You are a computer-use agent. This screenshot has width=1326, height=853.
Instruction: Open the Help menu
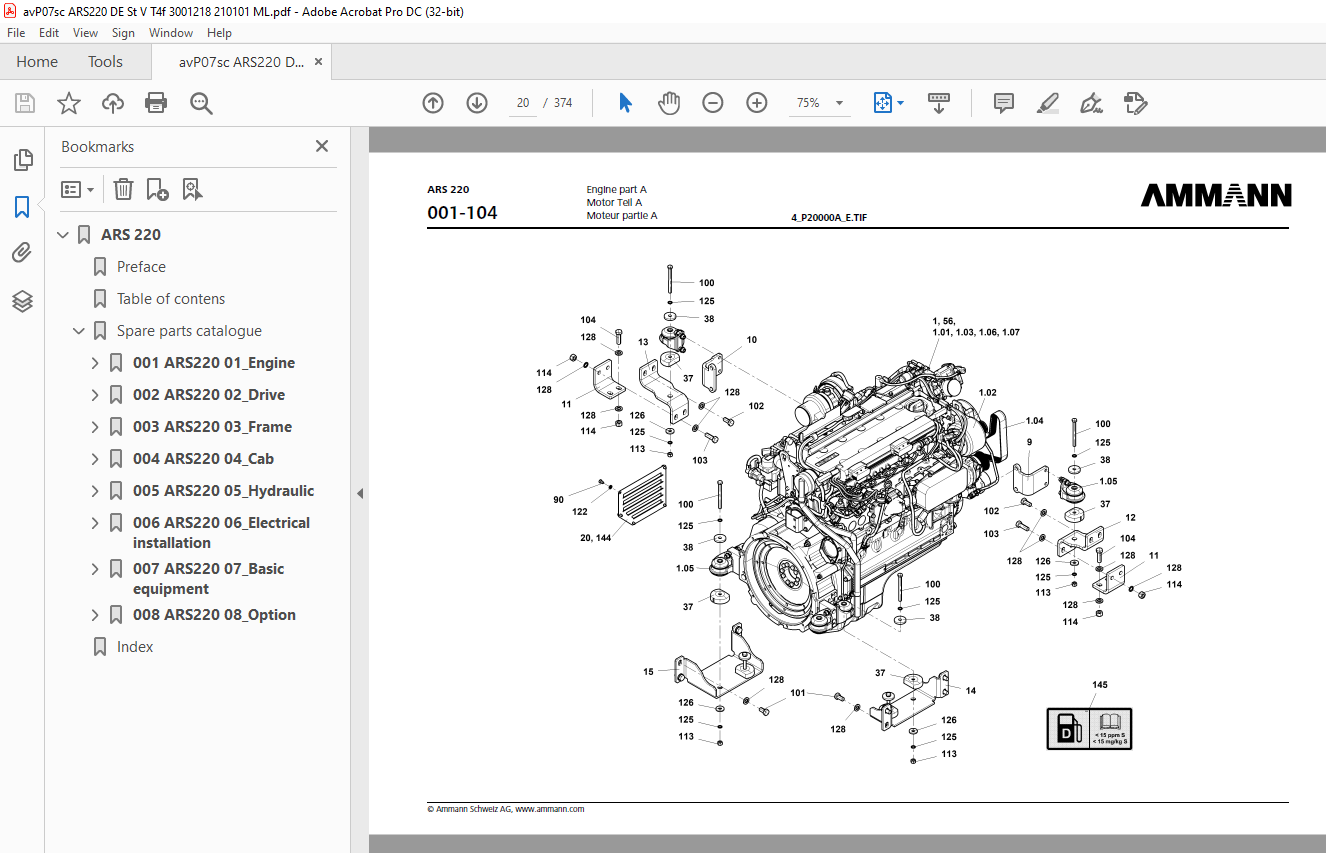(x=219, y=33)
